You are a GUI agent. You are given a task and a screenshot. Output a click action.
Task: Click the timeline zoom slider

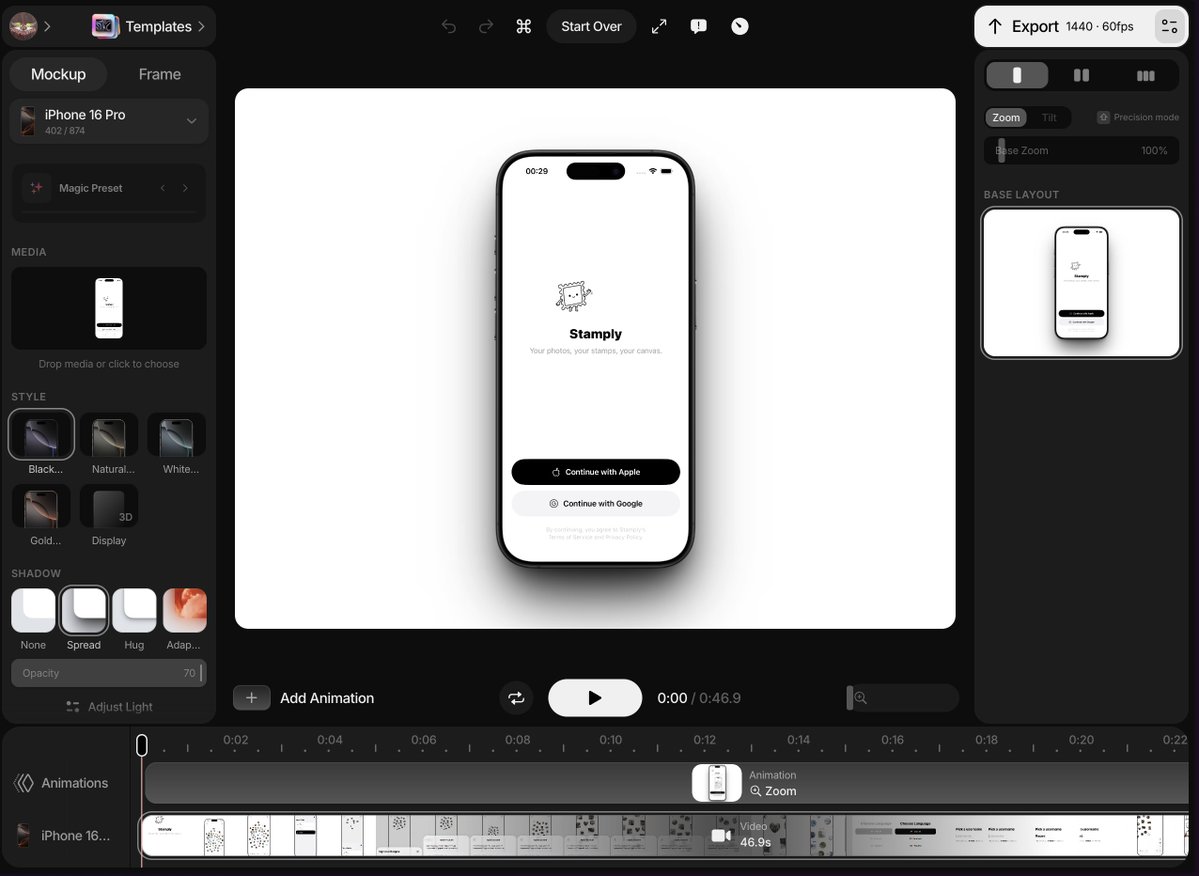point(902,698)
